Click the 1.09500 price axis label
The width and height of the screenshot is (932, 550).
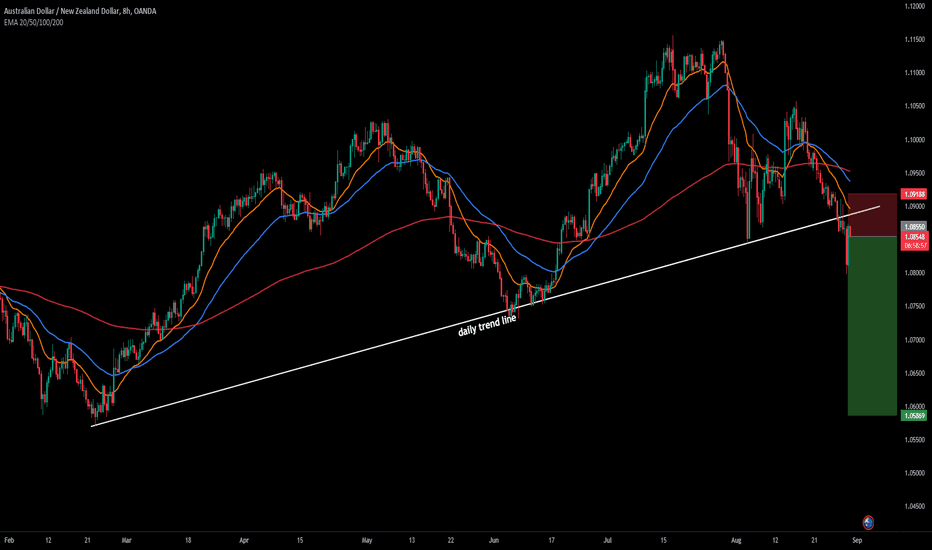pyautogui.click(x=915, y=173)
